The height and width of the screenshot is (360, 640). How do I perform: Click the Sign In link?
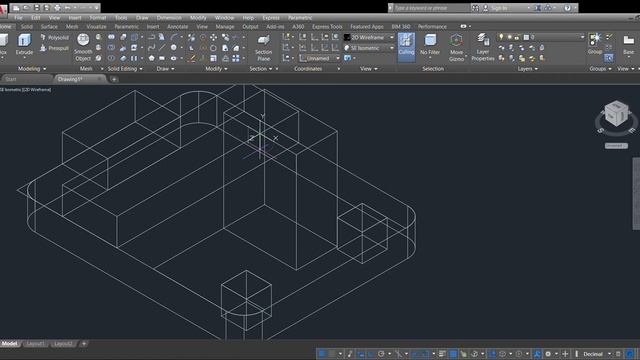tap(499, 8)
